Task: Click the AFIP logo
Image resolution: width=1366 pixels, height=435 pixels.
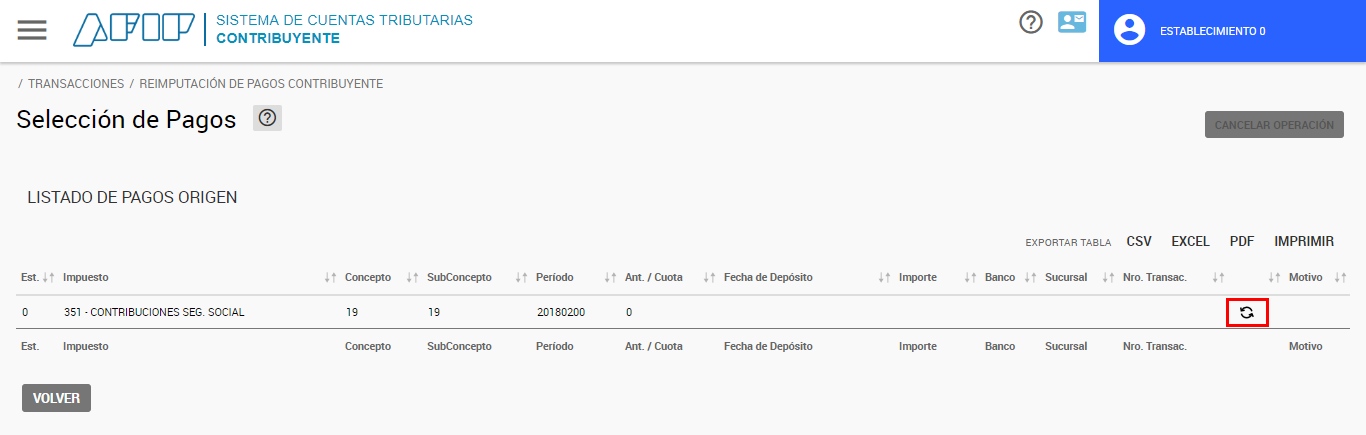Action: [x=133, y=30]
